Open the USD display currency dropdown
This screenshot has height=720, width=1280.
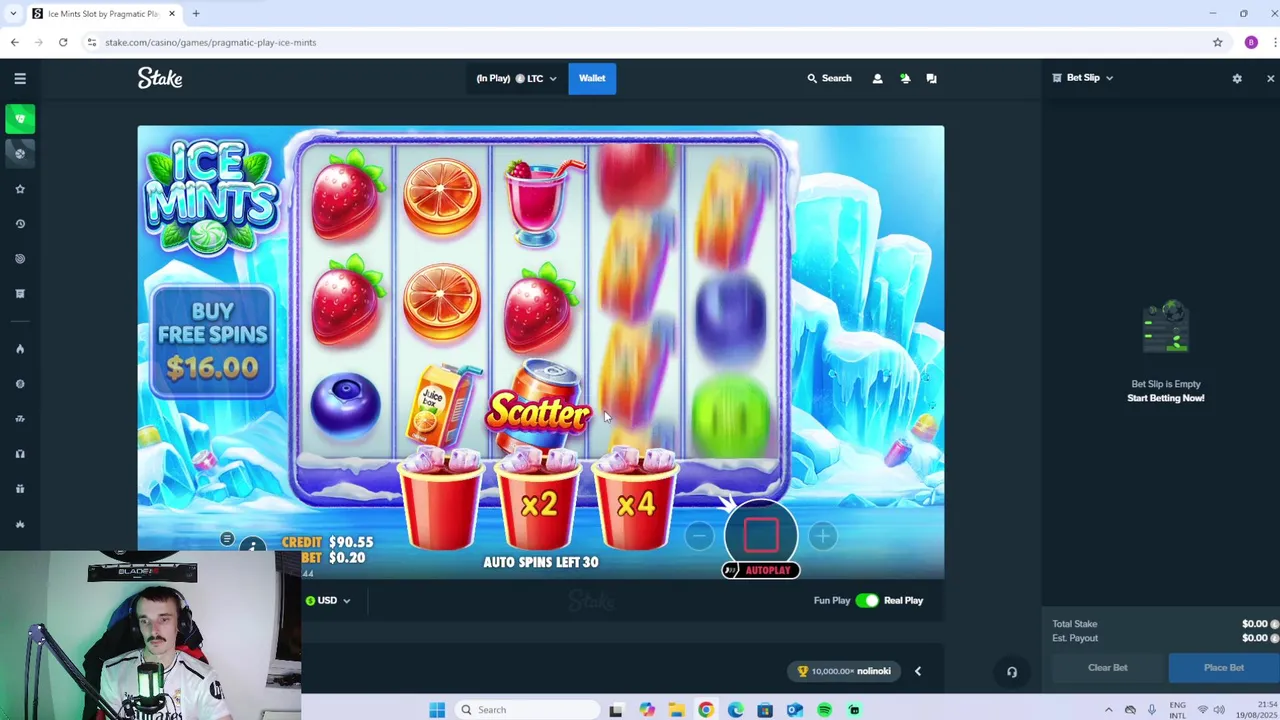[328, 600]
